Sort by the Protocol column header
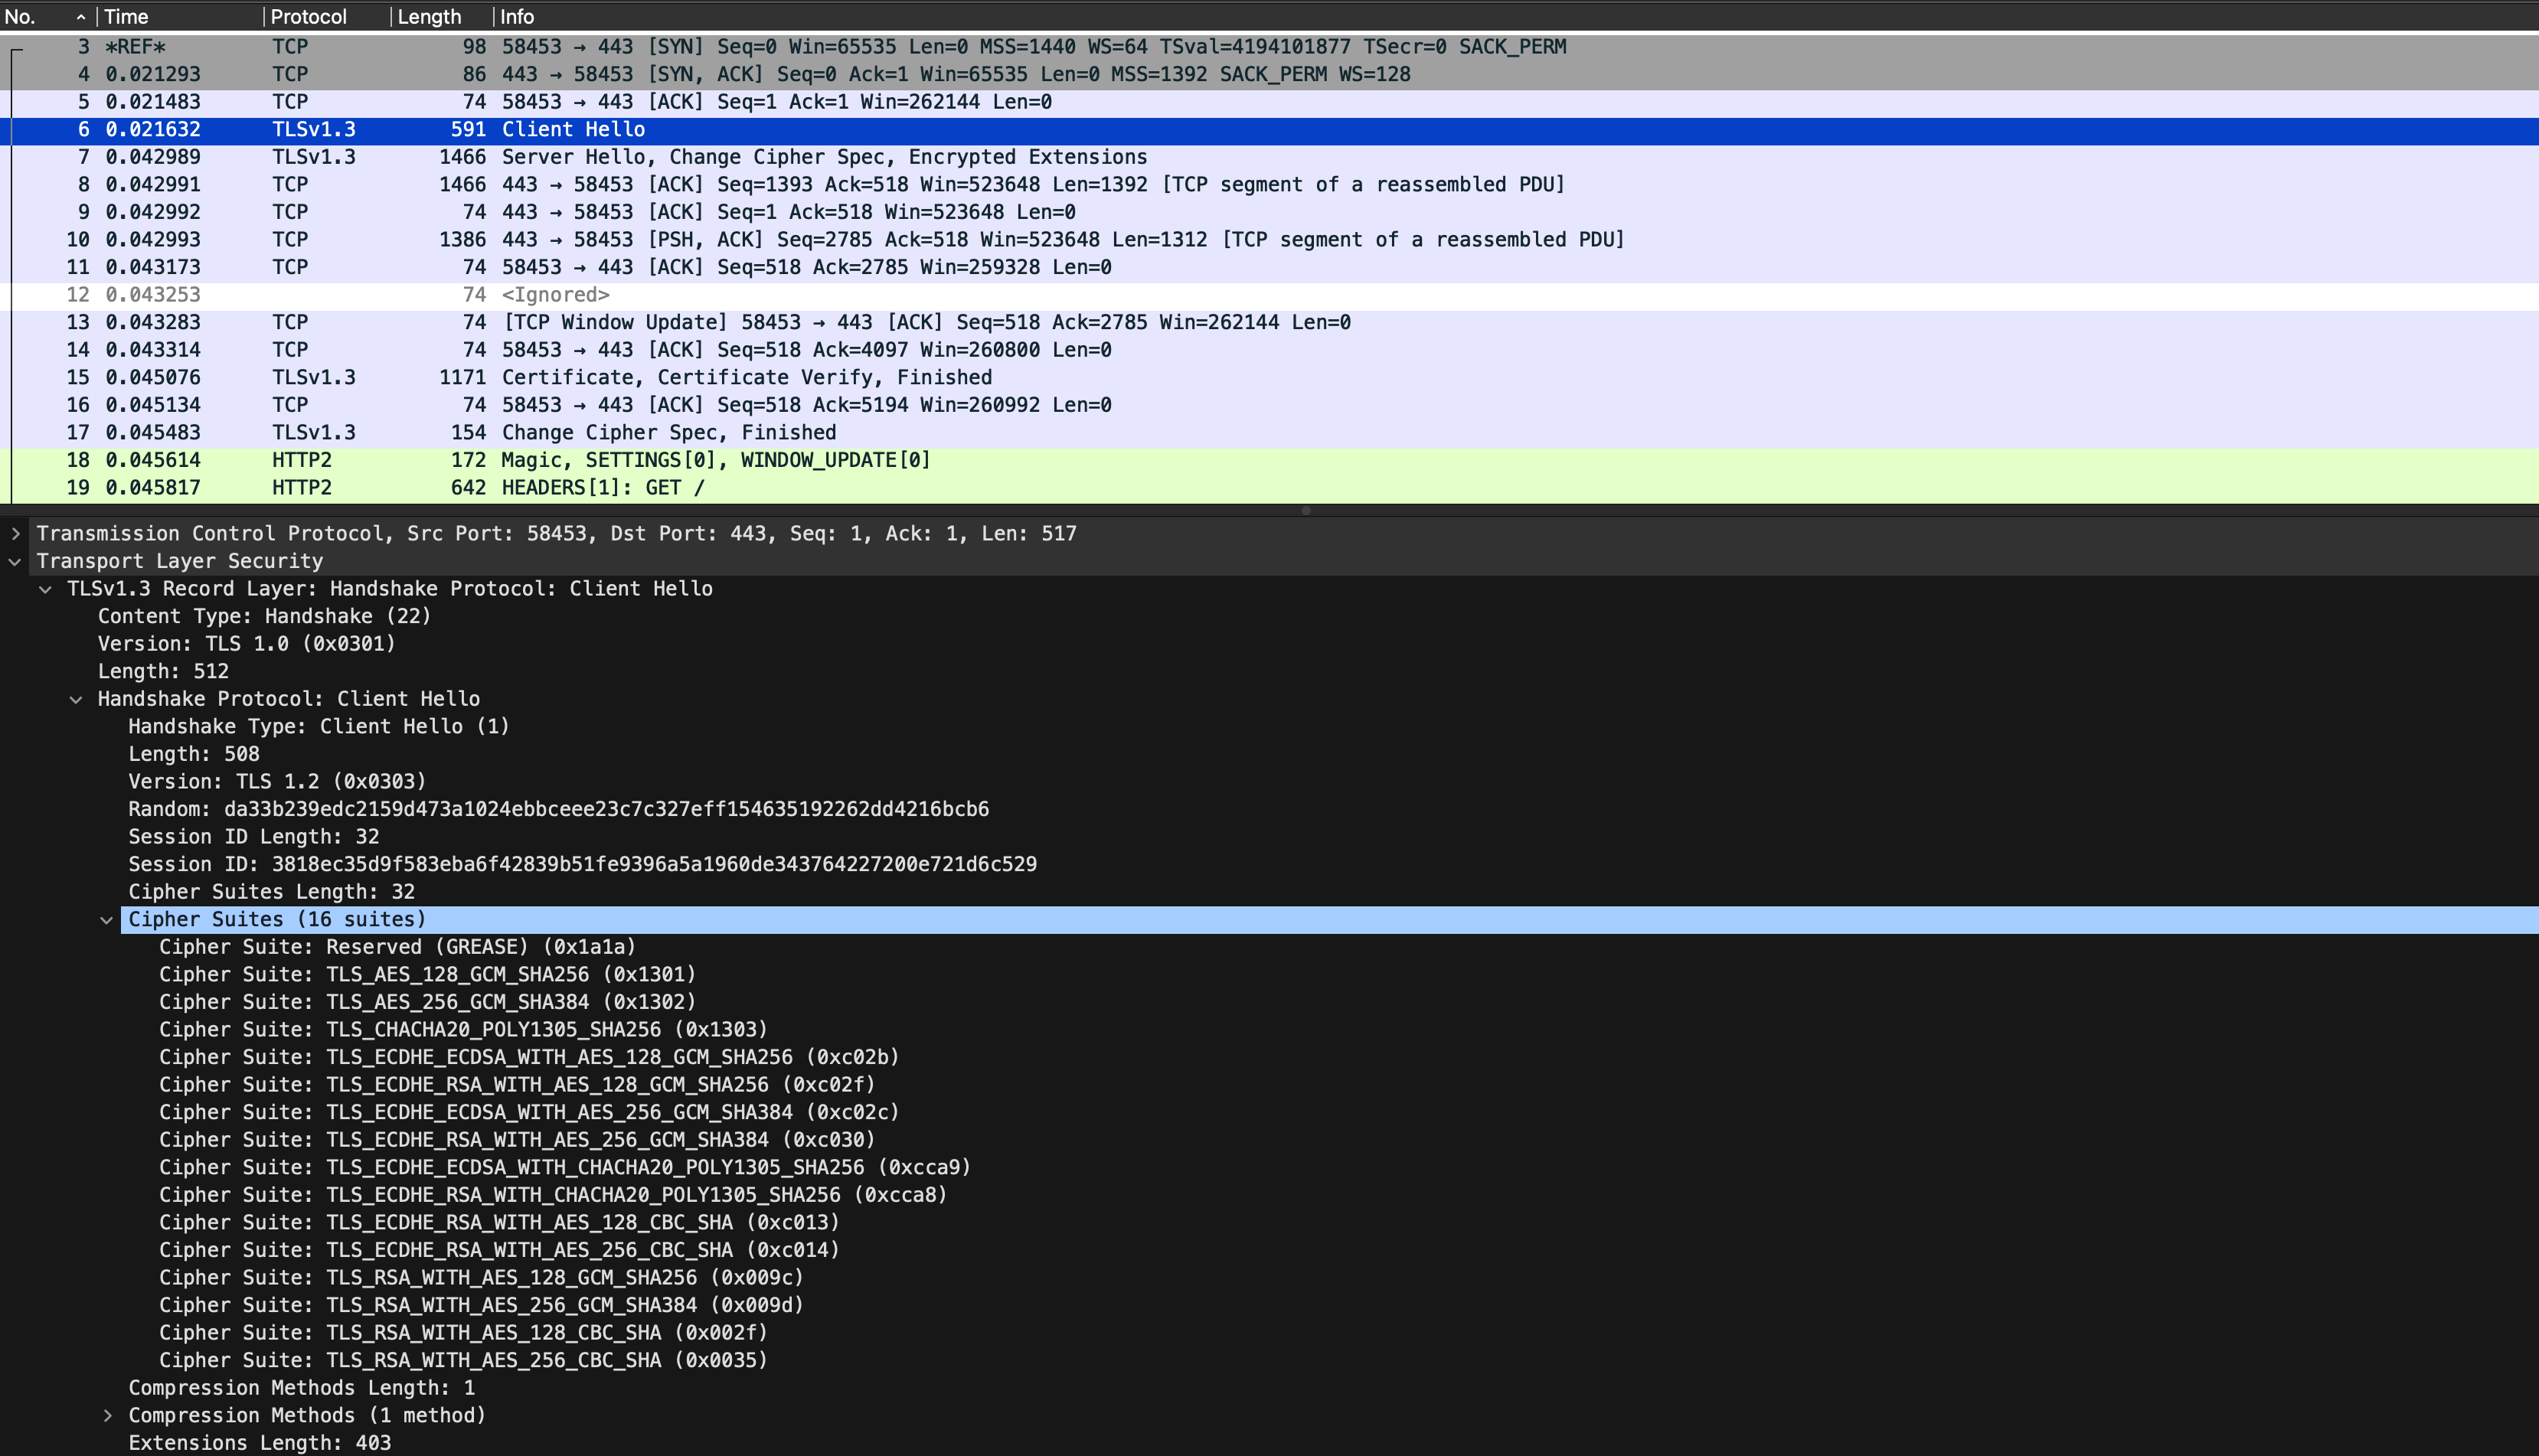The width and height of the screenshot is (2539, 1456). tap(326, 17)
